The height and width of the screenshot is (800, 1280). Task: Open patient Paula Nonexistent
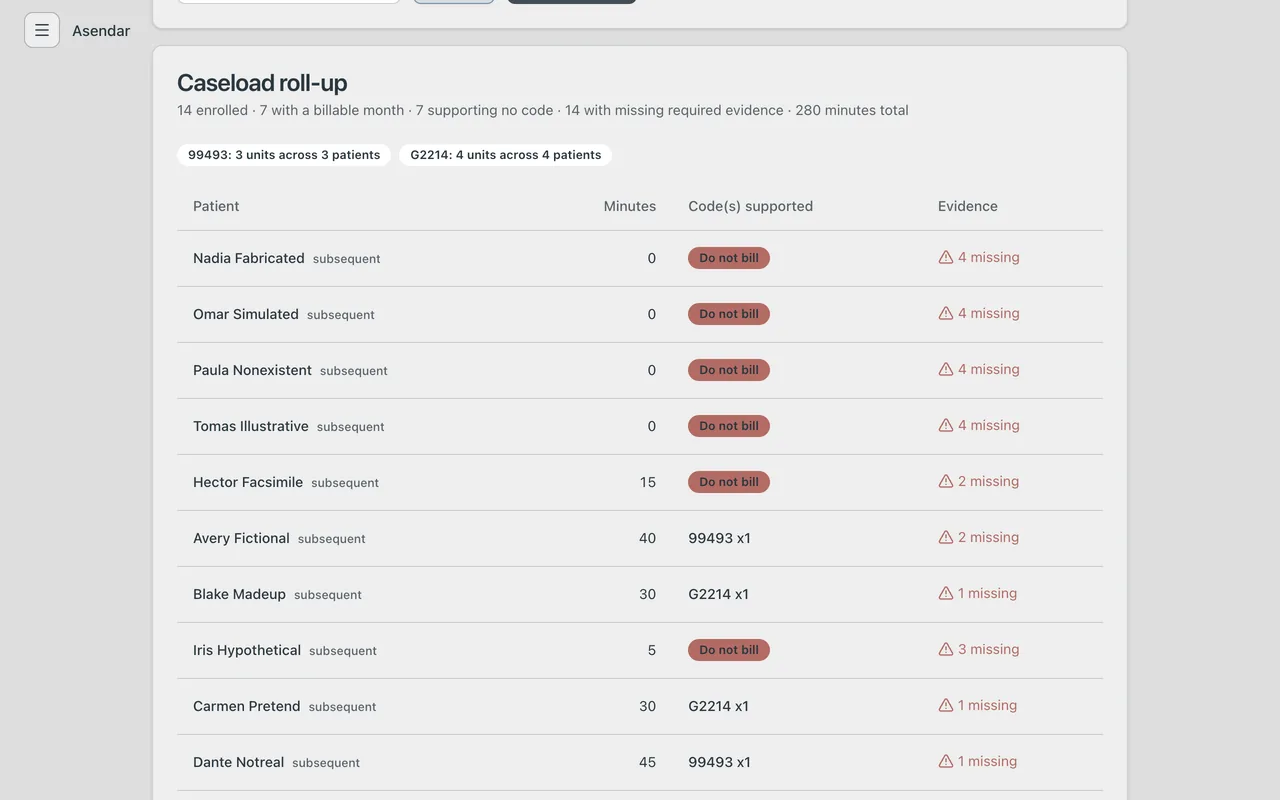[252, 370]
